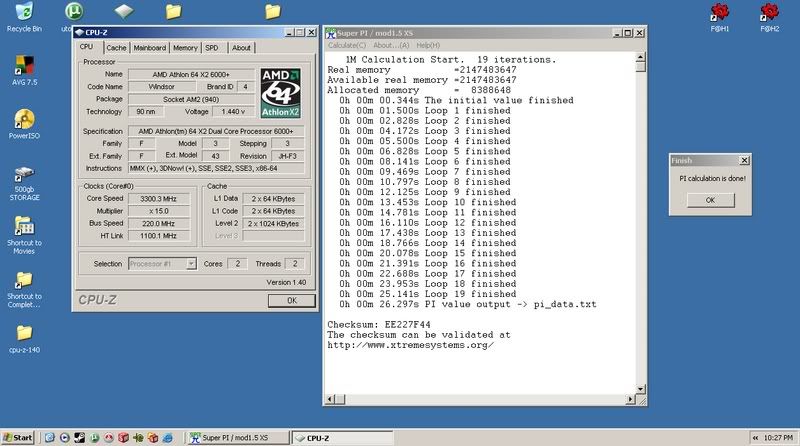Select the CPU tab in CPU-Z
Image resolution: width=800 pixels, height=446 pixels.
click(86, 46)
